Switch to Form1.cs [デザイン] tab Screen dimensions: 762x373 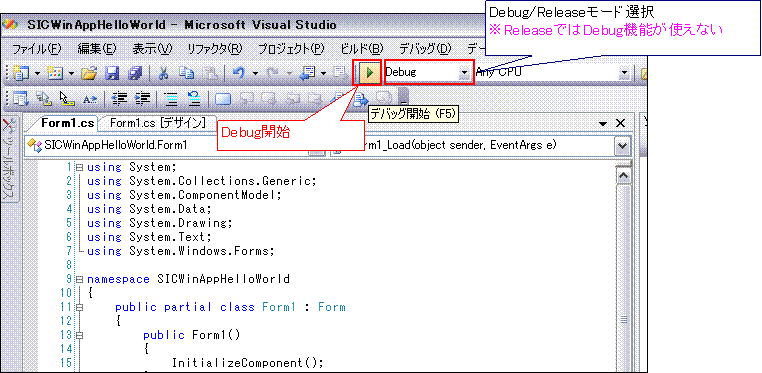(156, 123)
